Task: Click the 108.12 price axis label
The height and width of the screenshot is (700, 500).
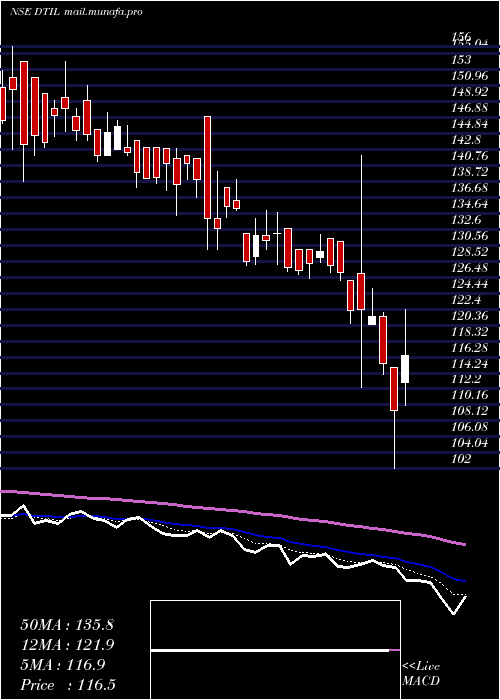Action: point(469,411)
